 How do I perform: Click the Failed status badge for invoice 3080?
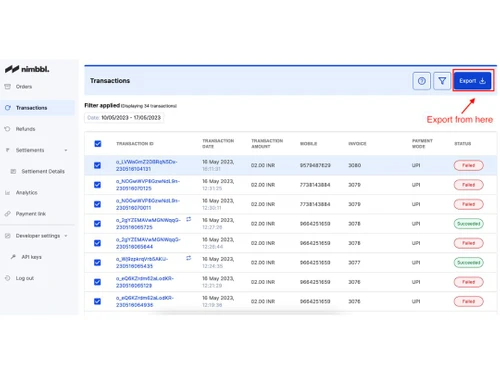(x=468, y=165)
